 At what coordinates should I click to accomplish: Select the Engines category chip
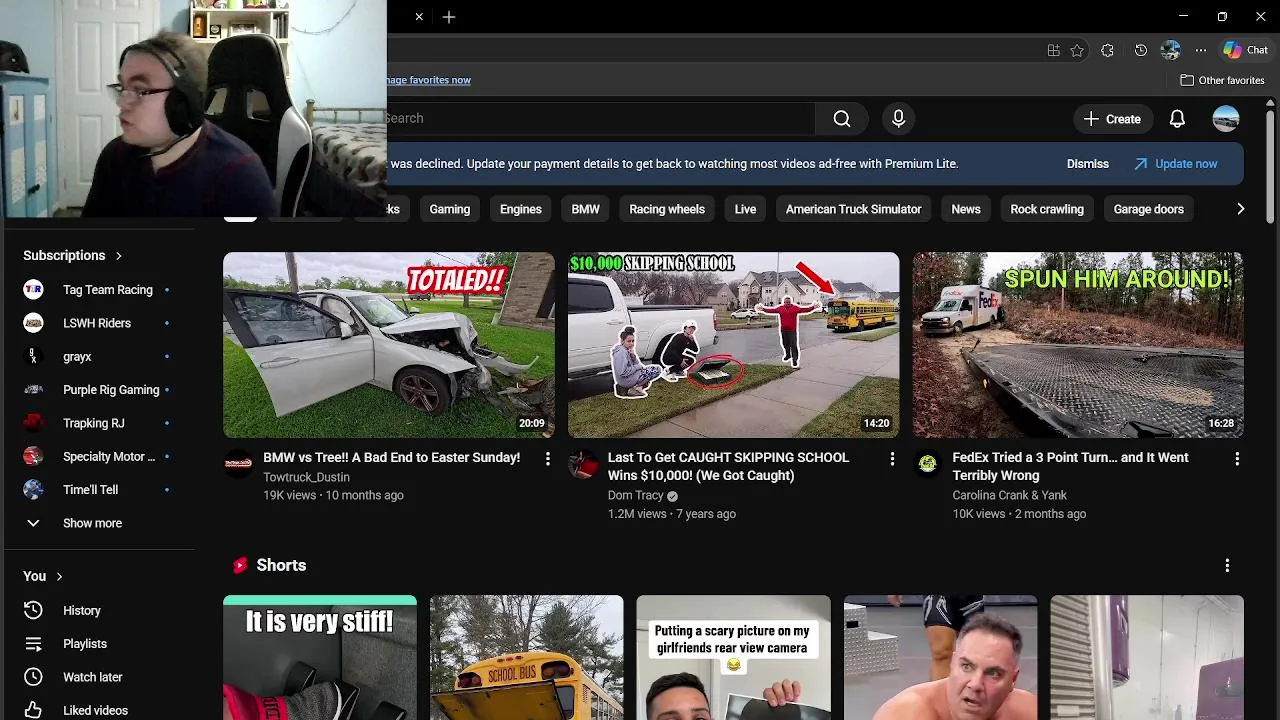point(521,209)
